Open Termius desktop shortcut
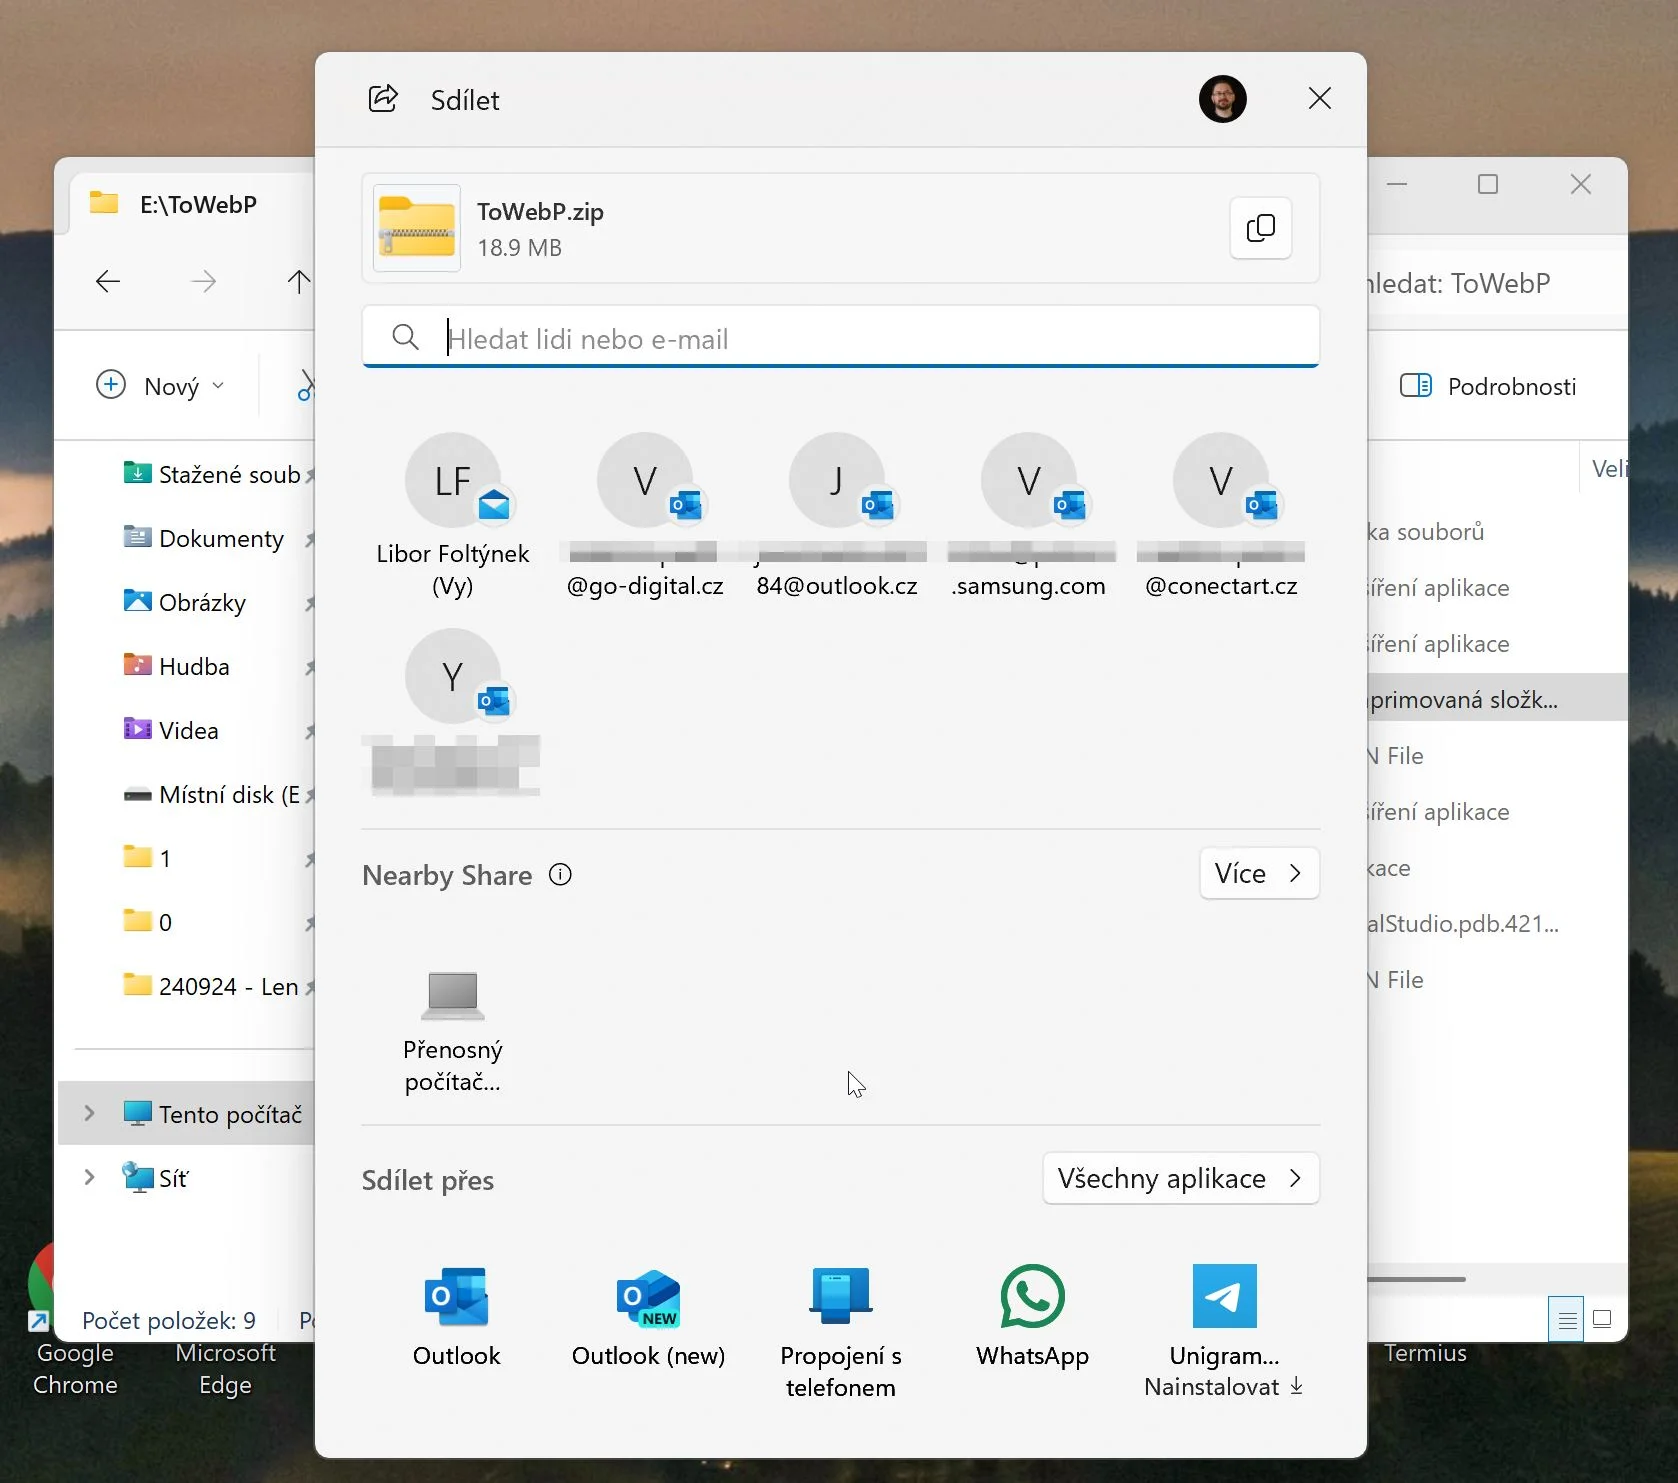This screenshot has width=1678, height=1483. [x=1425, y=1353]
